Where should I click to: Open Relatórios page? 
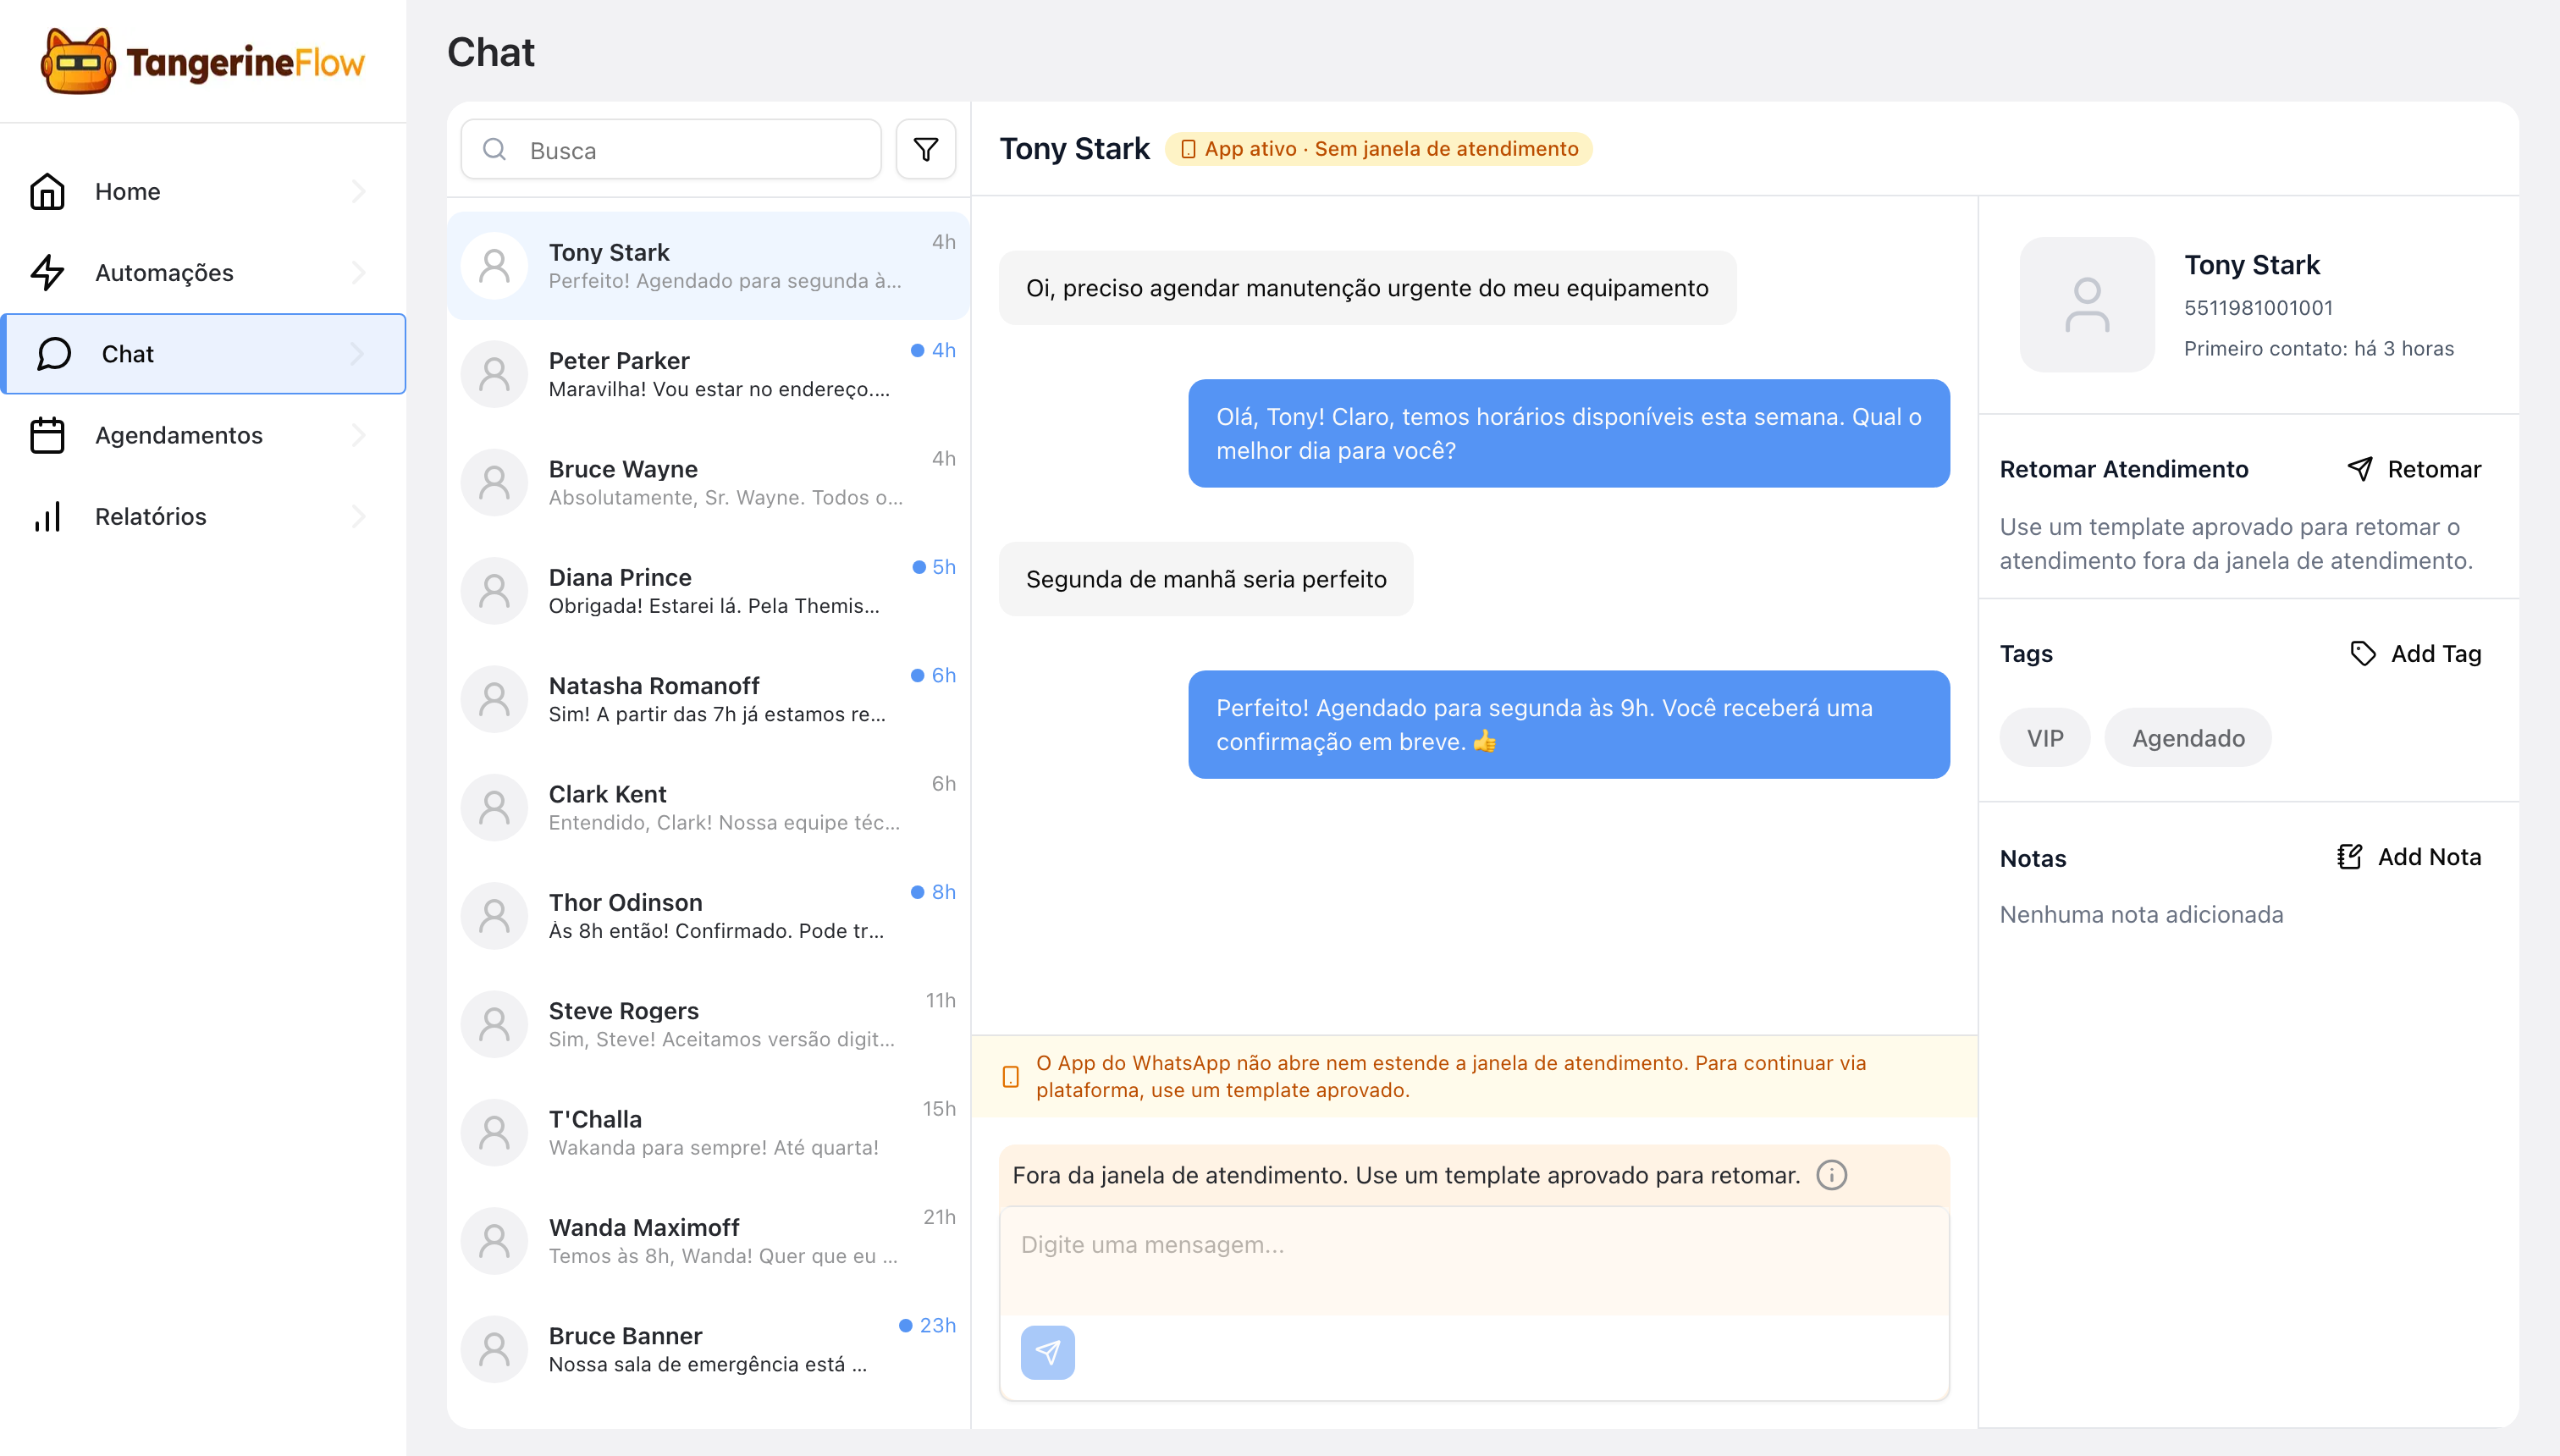(203, 516)
